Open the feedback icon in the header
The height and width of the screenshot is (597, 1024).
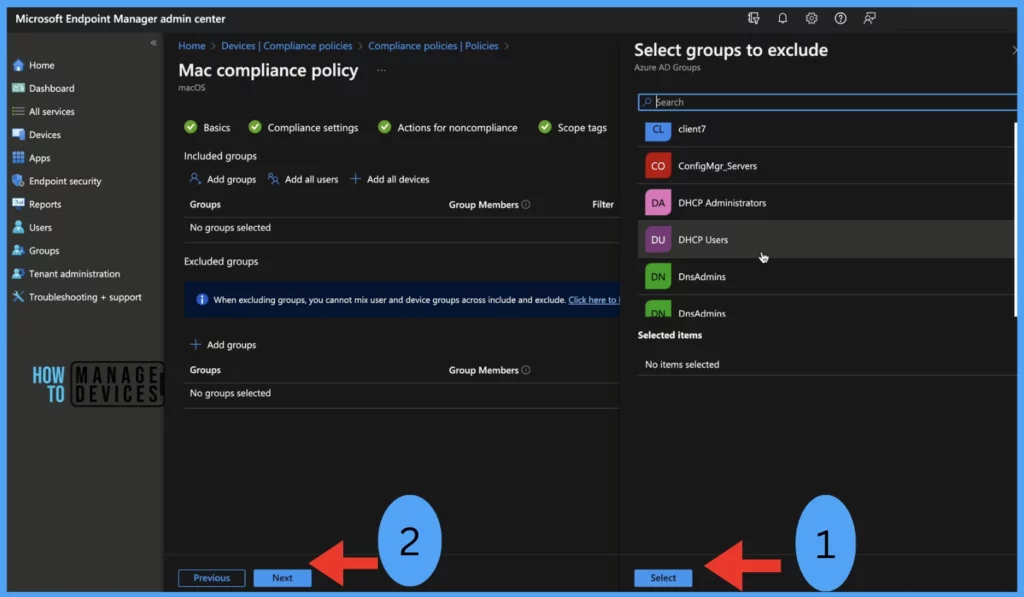pos(869,18)
